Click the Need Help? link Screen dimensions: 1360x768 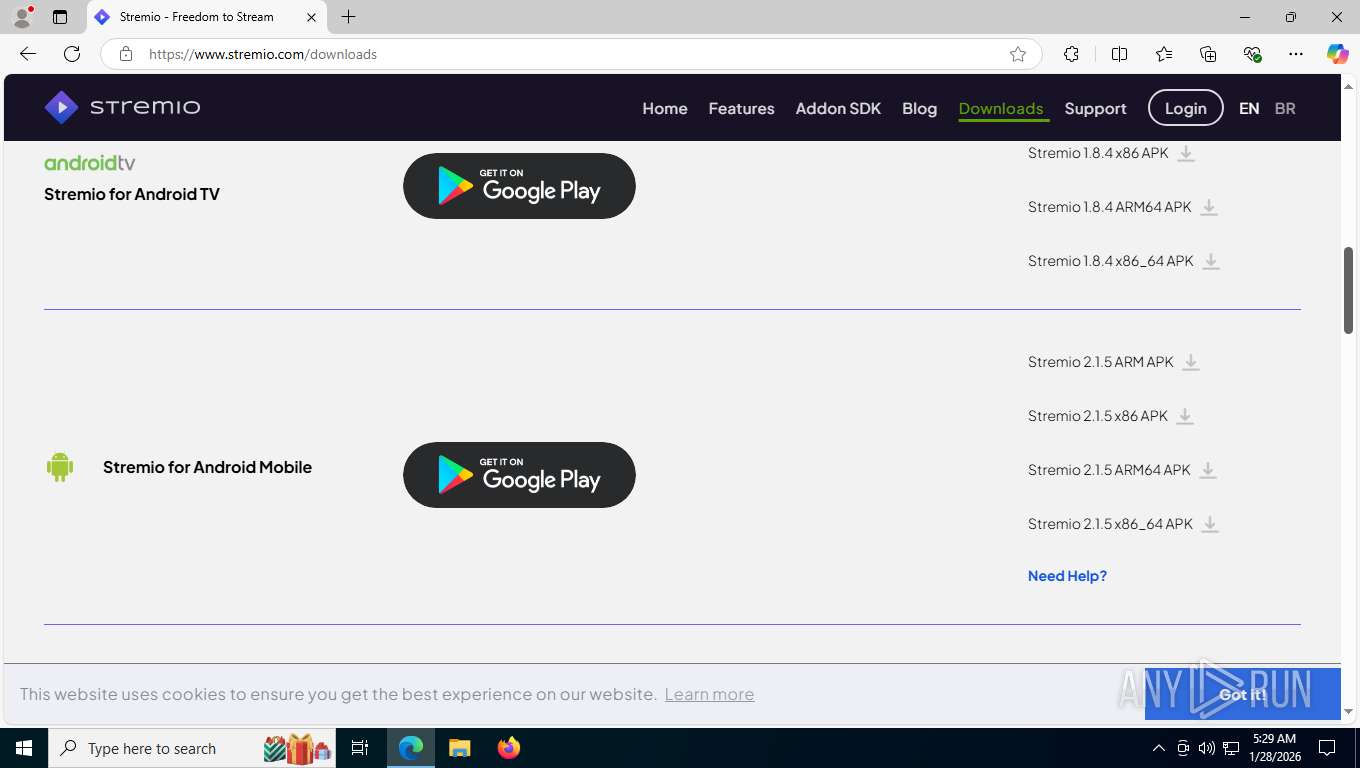[1067, 576]
